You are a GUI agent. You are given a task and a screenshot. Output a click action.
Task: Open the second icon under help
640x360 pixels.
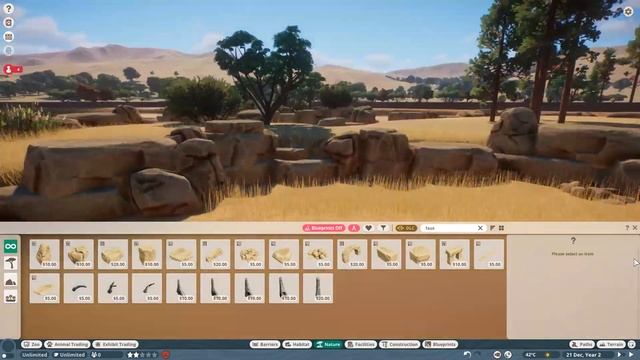[9, 22]
